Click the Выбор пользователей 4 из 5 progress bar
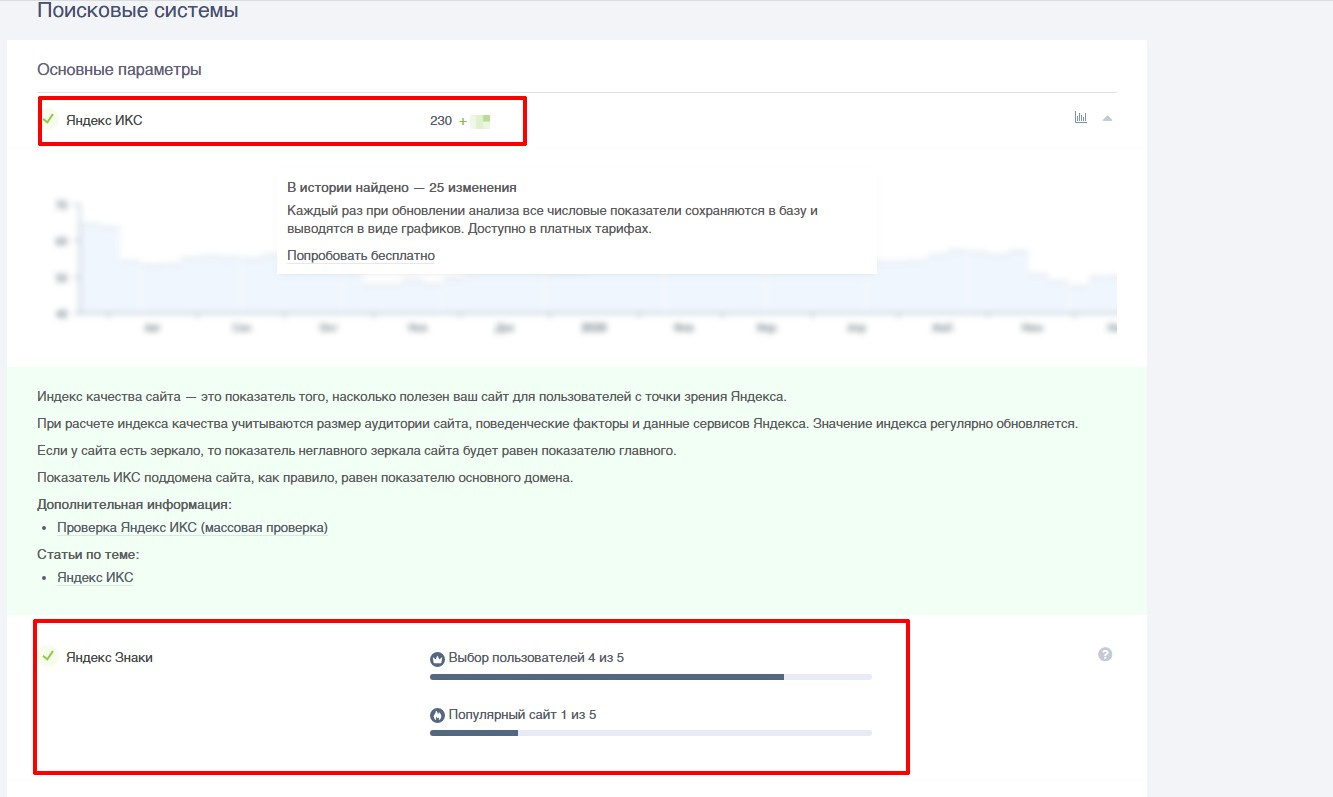The width and height of the screenshot is (1333, 797). 651,677
